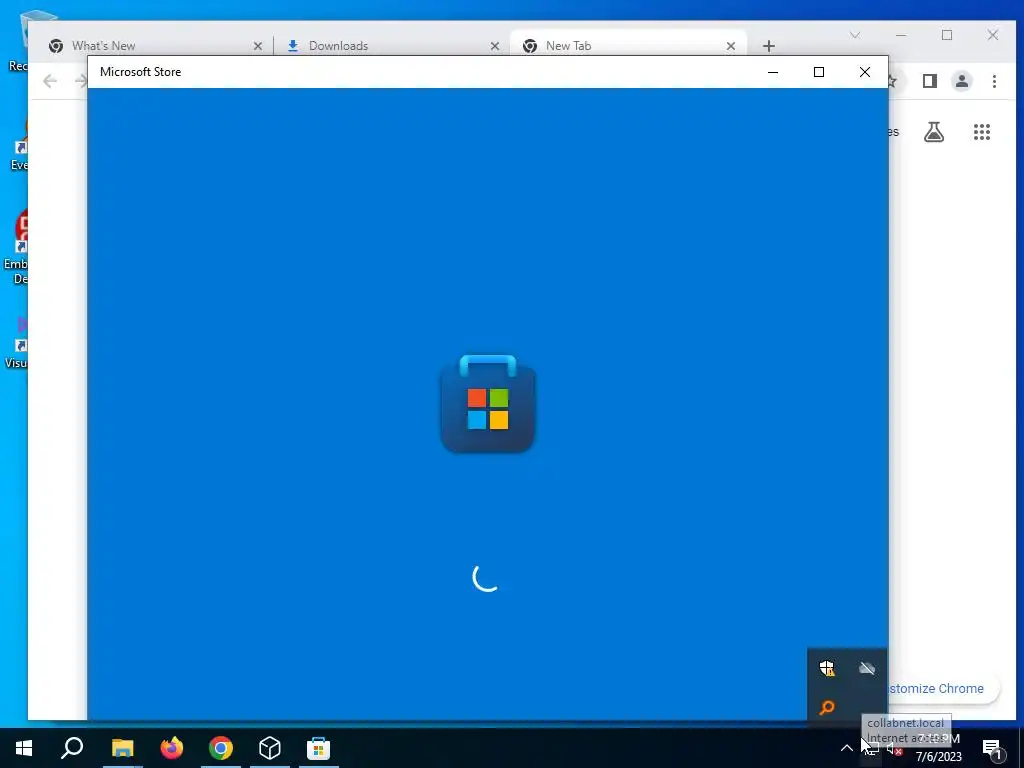
Task: Open the Google apps grid
Action: point(982,132)
